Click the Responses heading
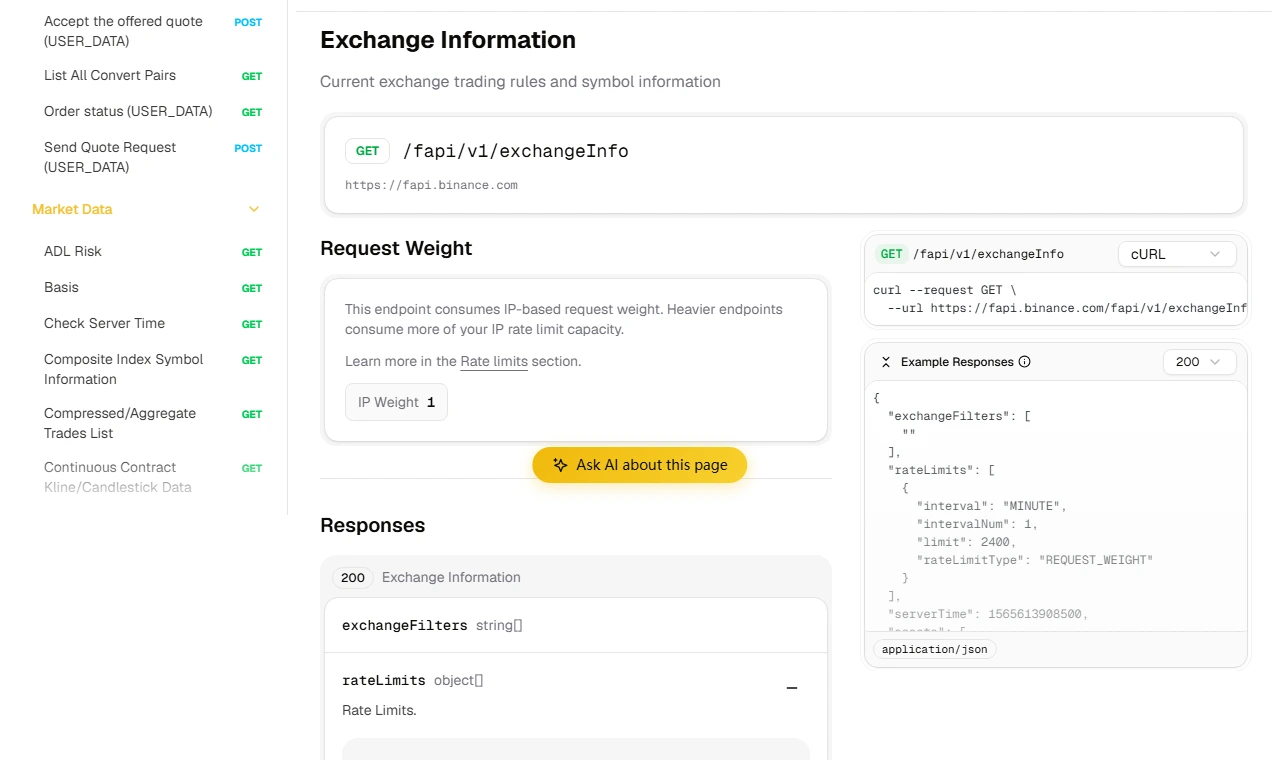The width and height of the screenshot is (1280, 760). pyautogui.click(x=372, y=525)
